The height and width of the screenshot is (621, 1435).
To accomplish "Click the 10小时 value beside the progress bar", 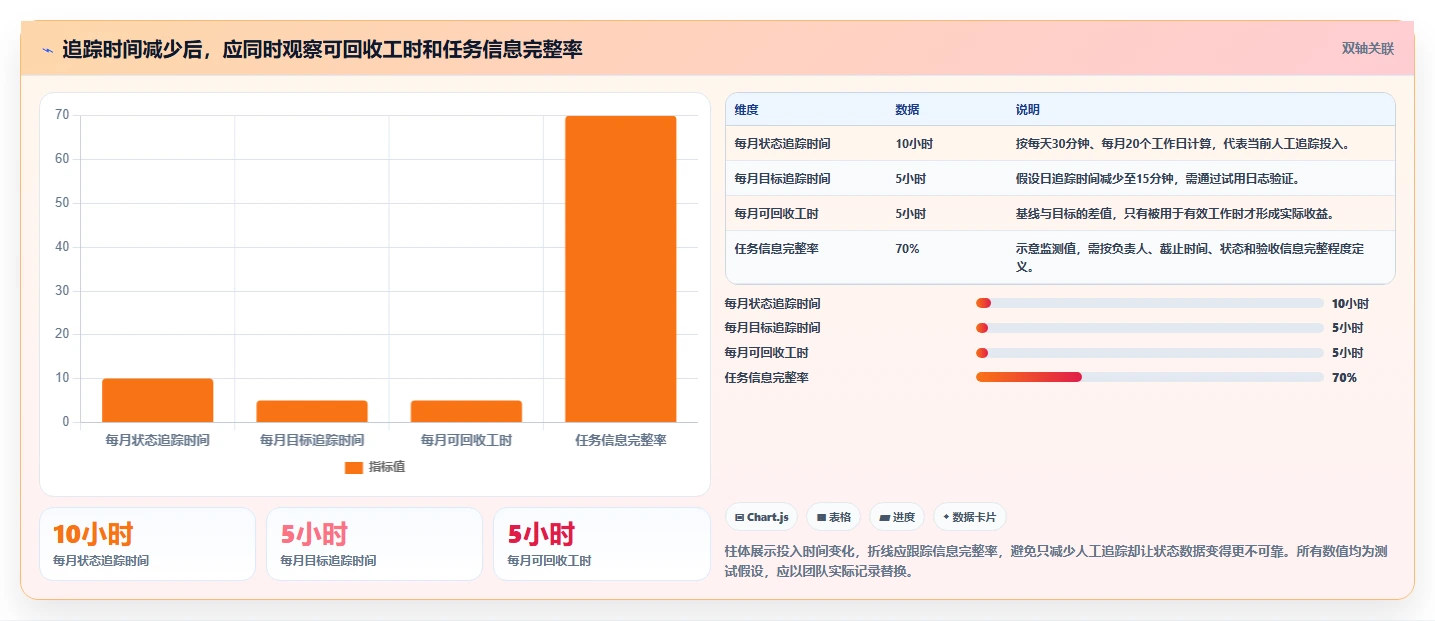I will pos(1350,304).
